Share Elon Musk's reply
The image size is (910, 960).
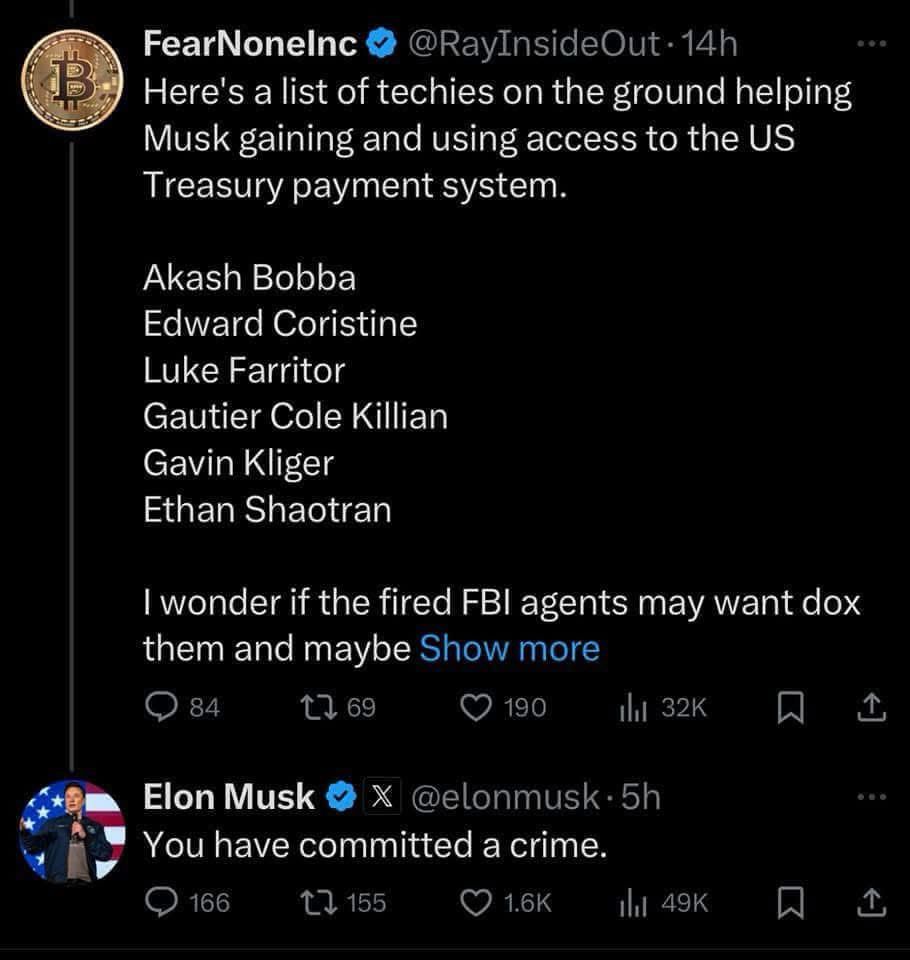click(869, 902)
